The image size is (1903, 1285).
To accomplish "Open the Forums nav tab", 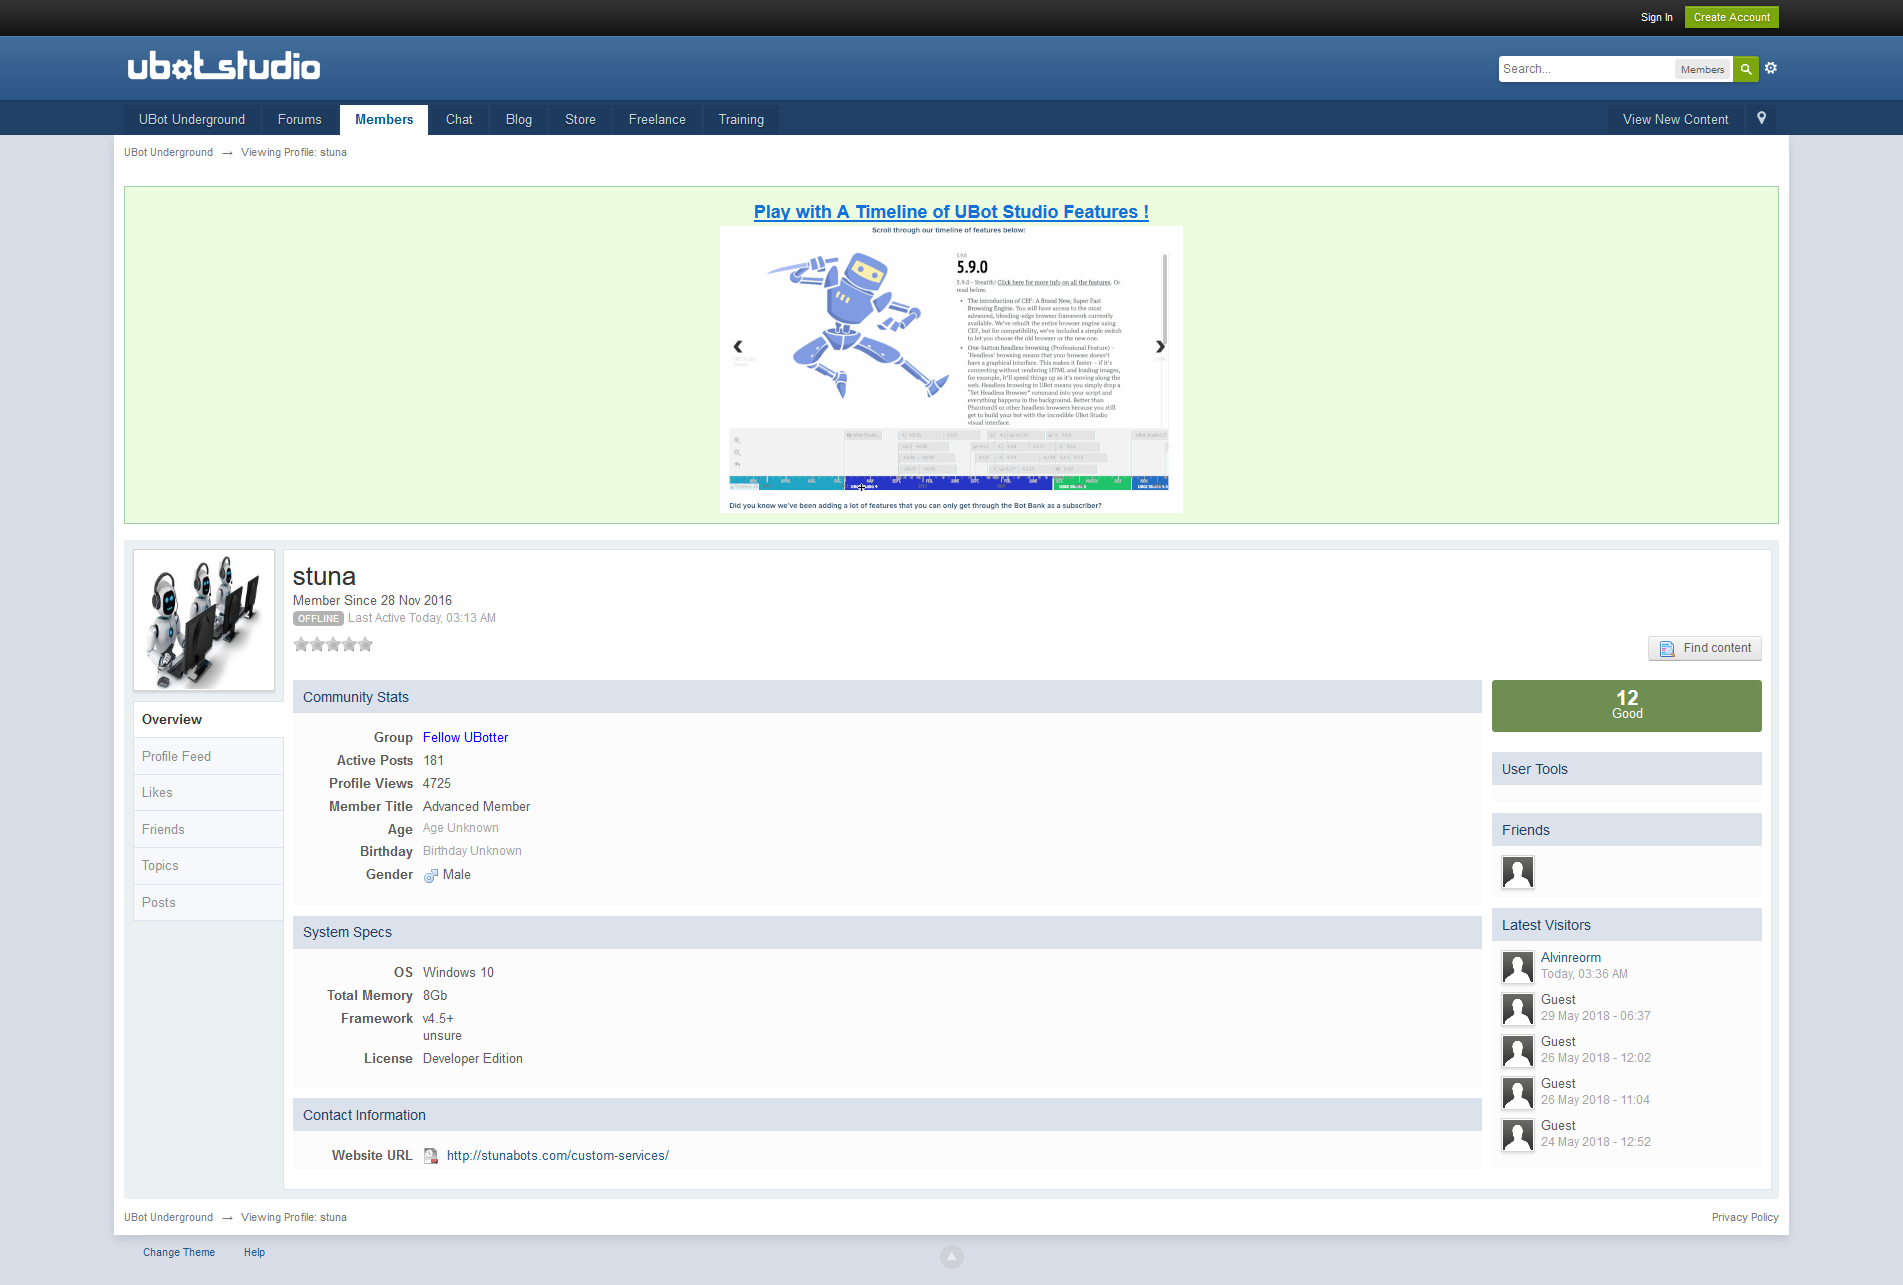I will click(x=300, y=119).
